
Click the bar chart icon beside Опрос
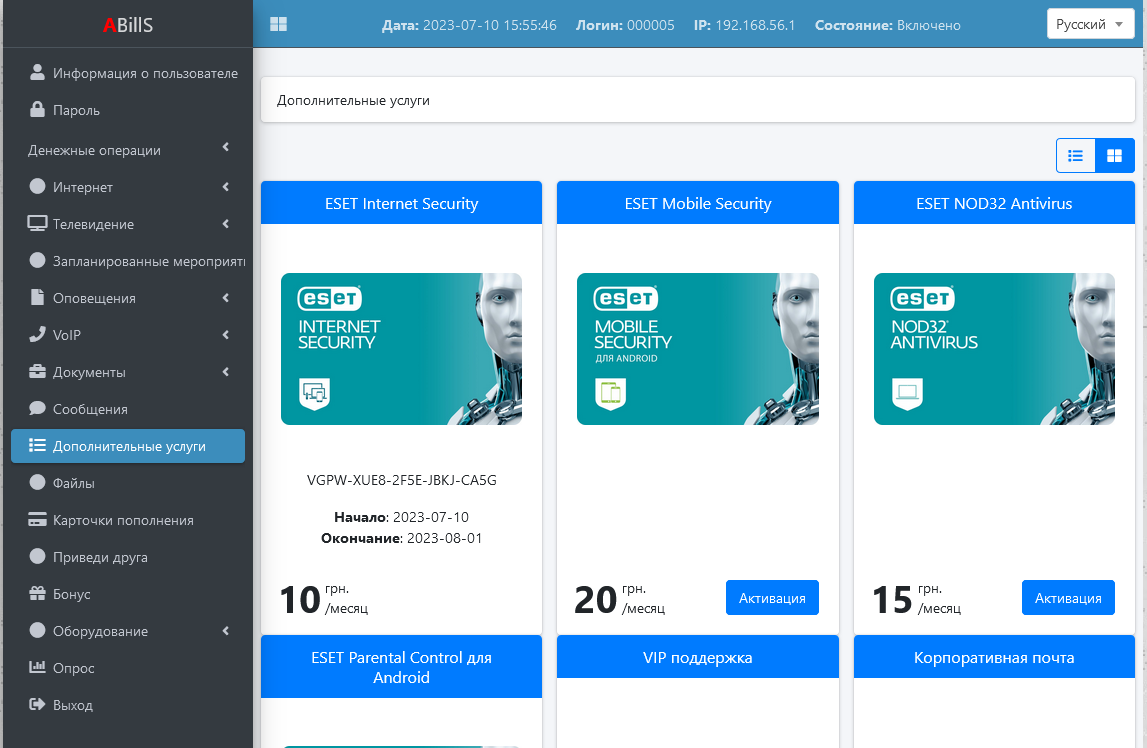tap(37, 667)
